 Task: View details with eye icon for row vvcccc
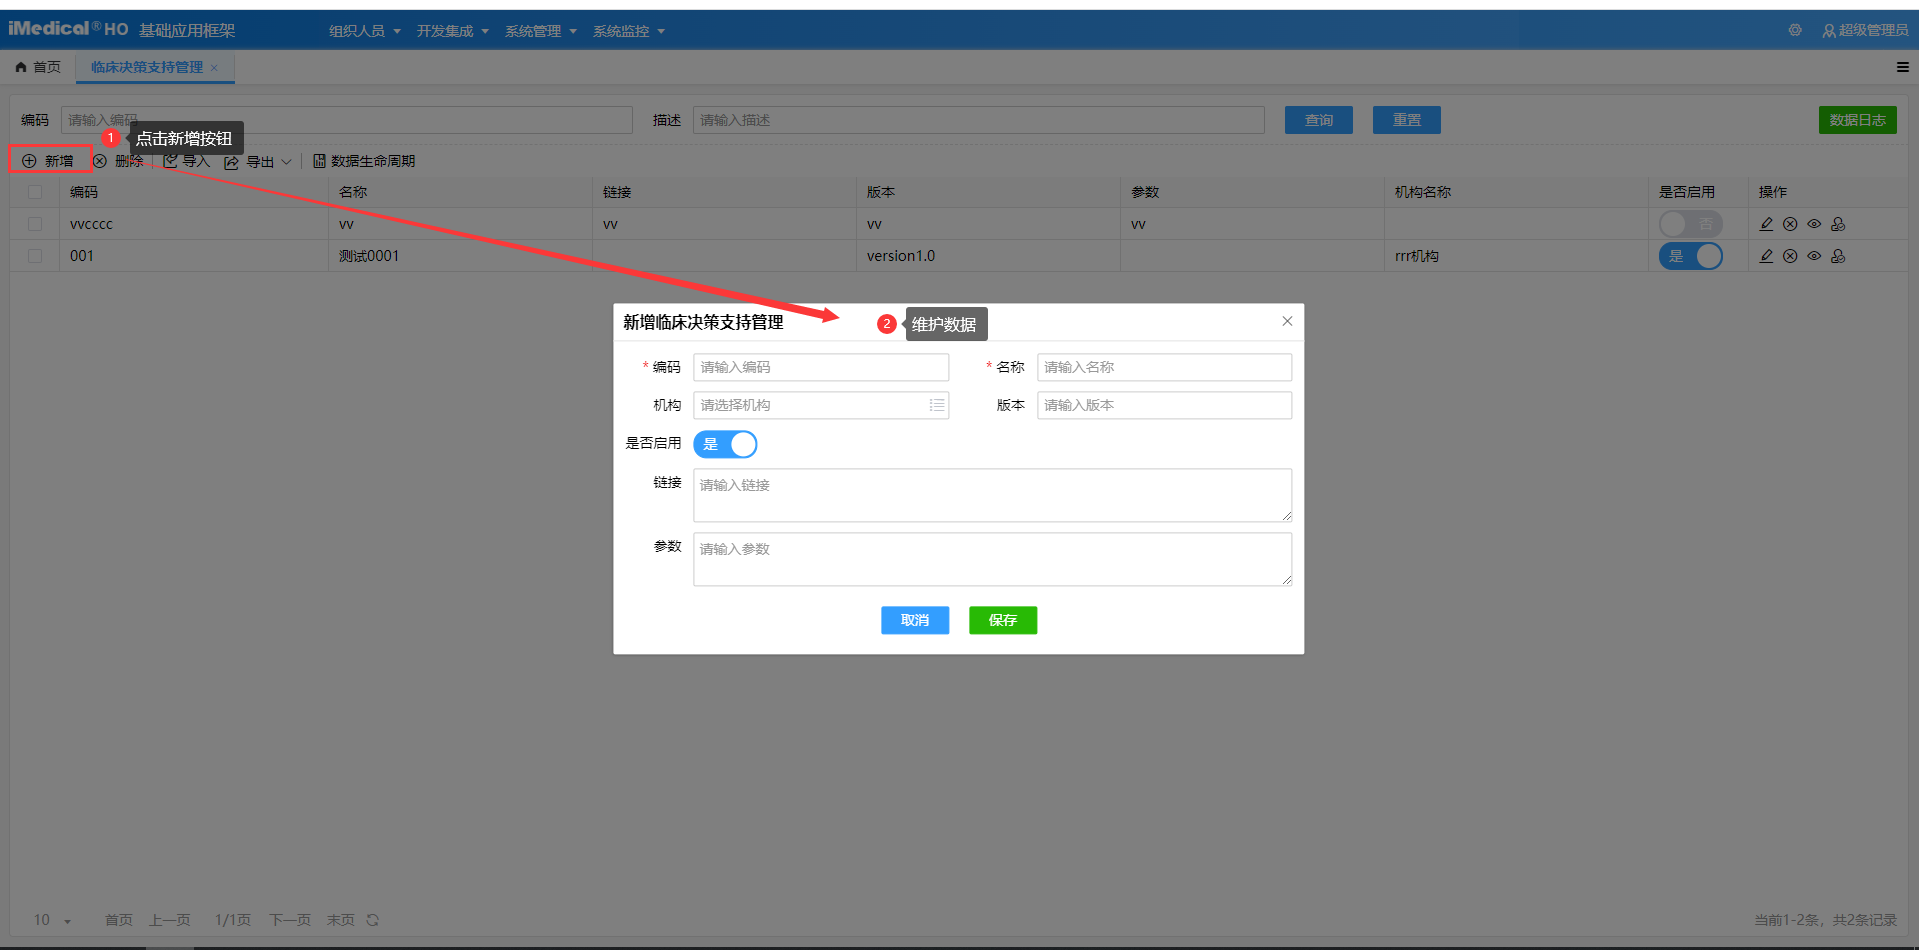pos(1814,224)
